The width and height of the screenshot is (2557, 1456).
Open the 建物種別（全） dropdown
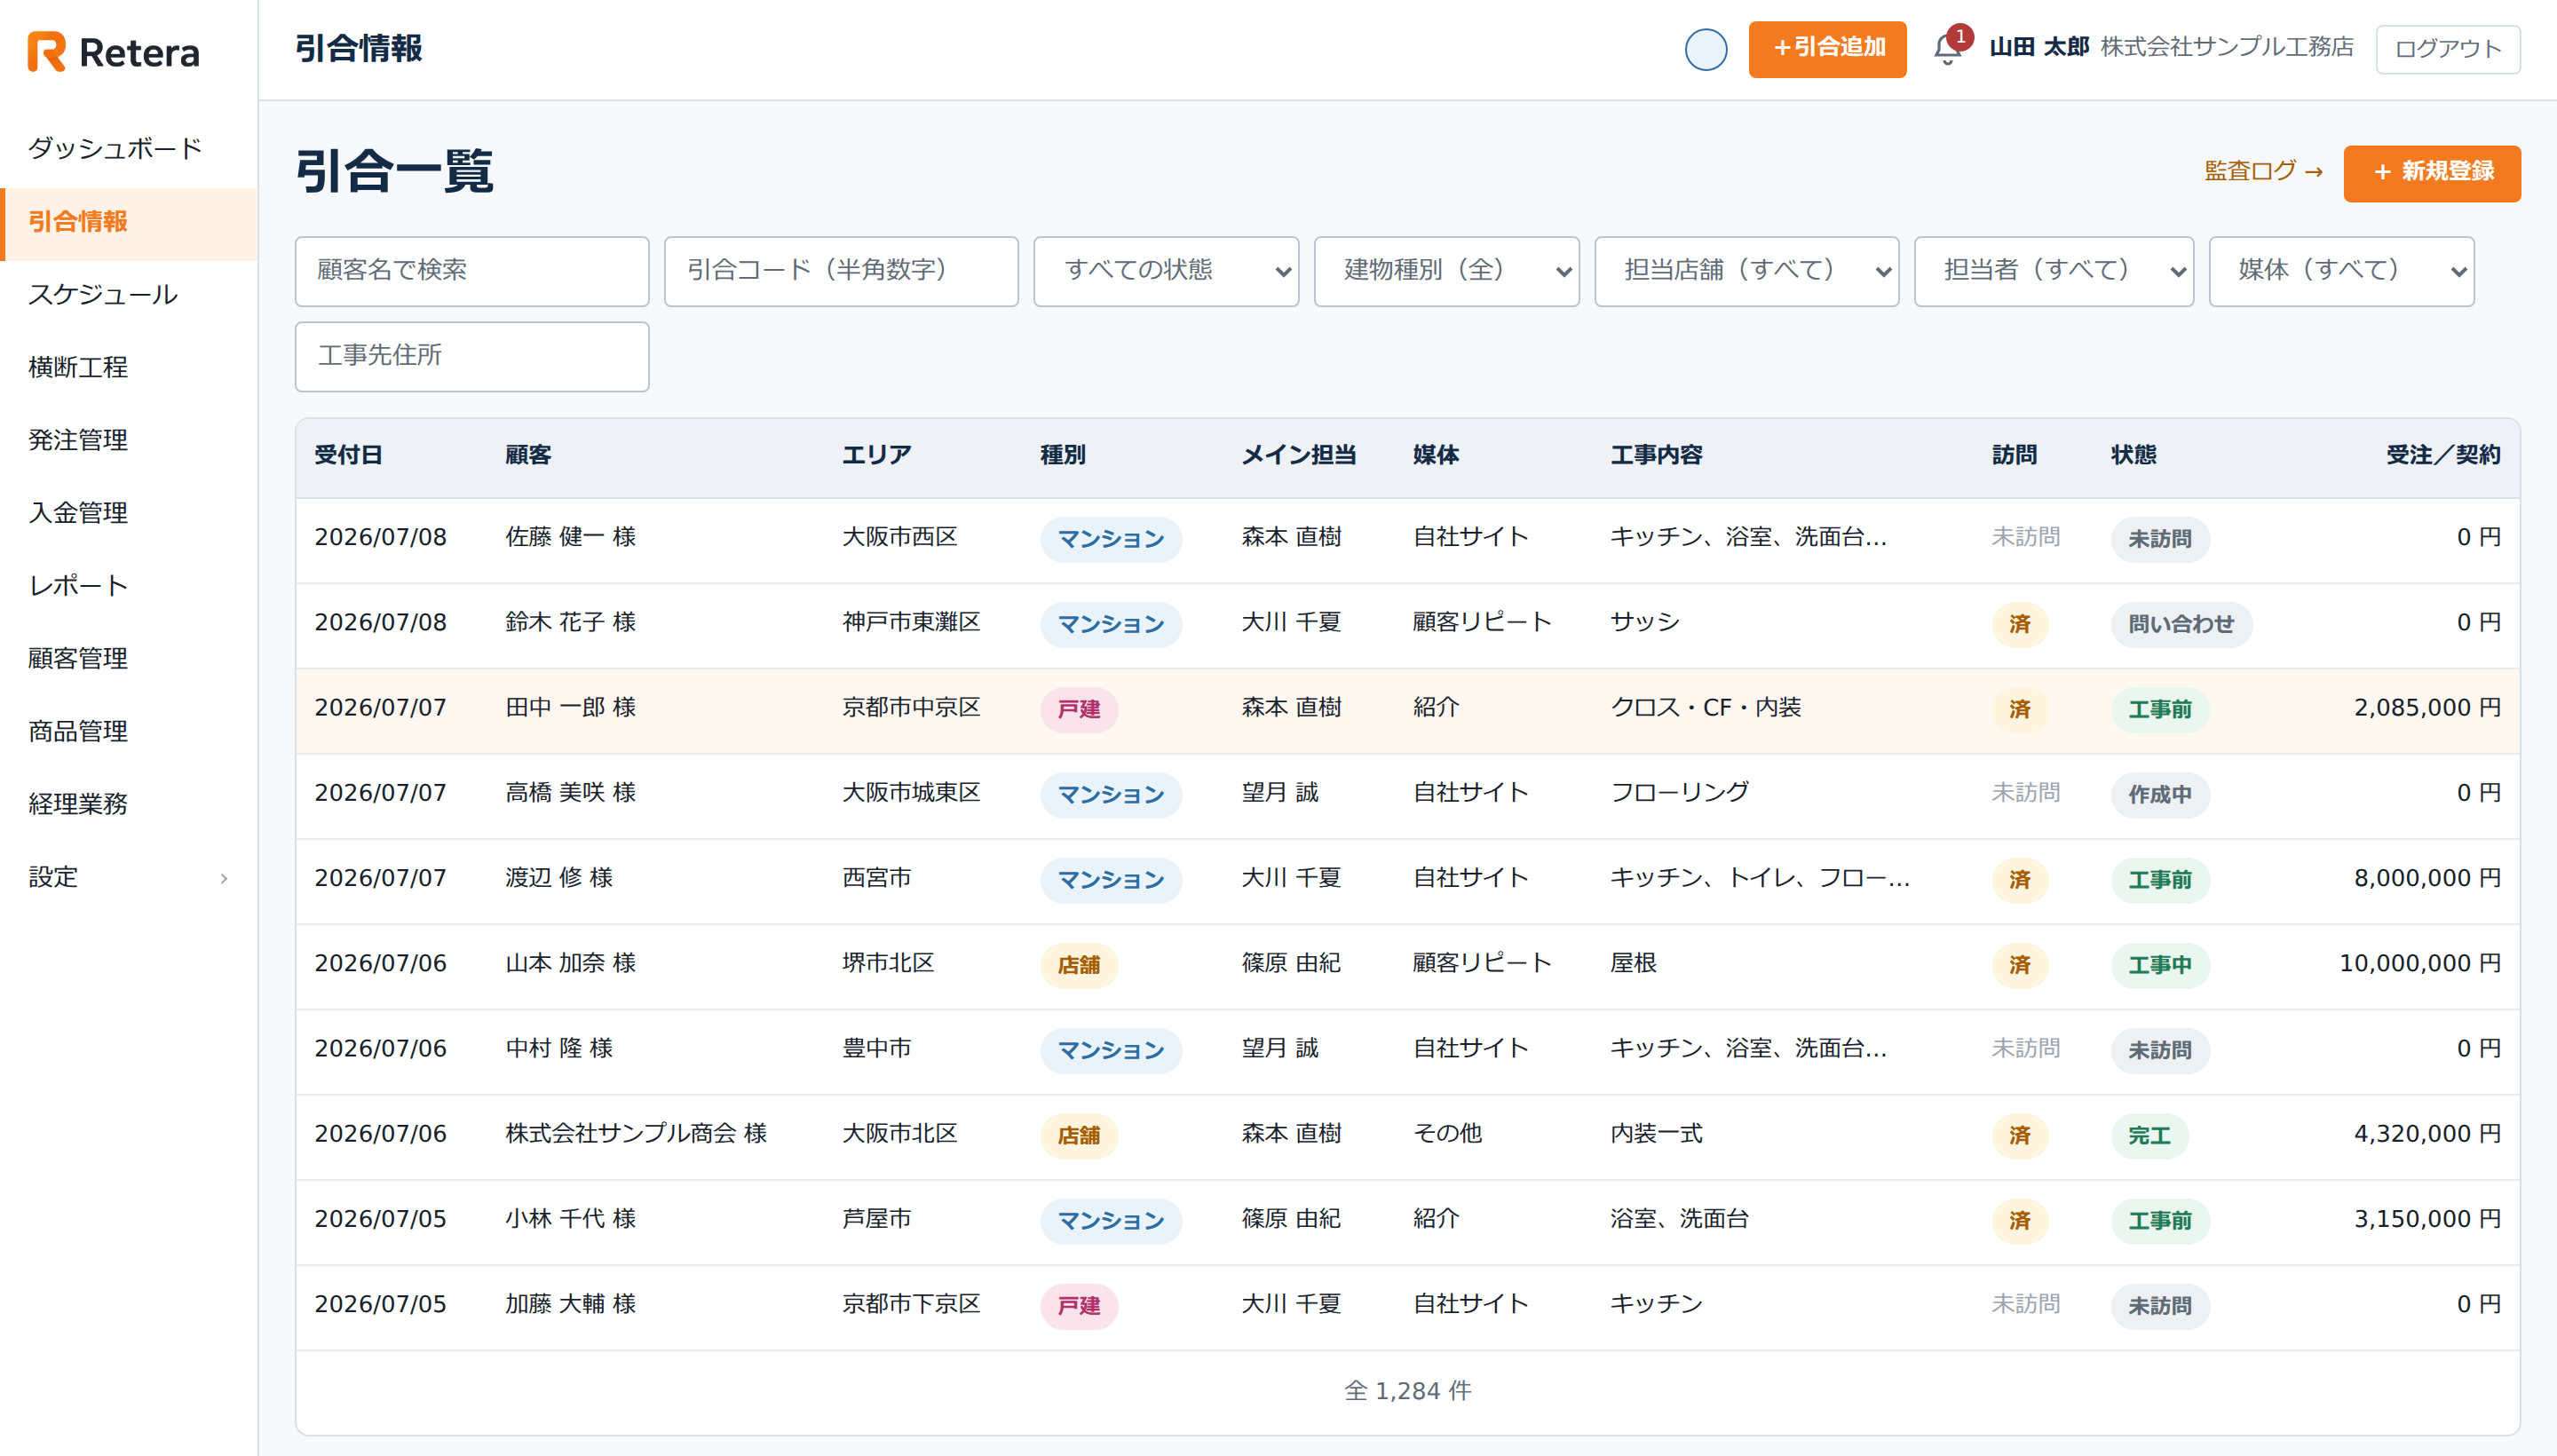coord(1446,271)
